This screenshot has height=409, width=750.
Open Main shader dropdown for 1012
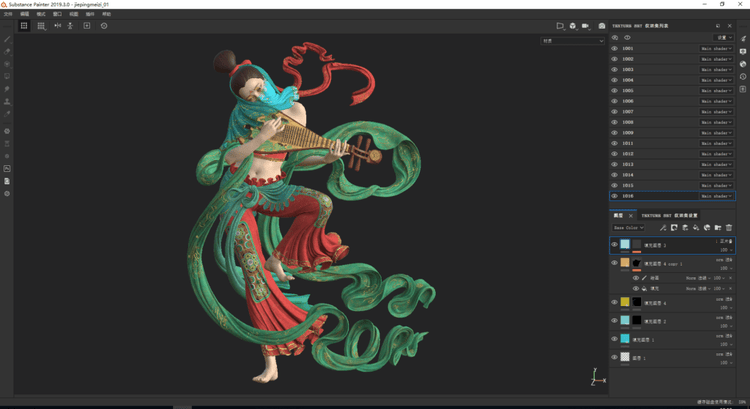pyautogui.click(x=716, y=154)
